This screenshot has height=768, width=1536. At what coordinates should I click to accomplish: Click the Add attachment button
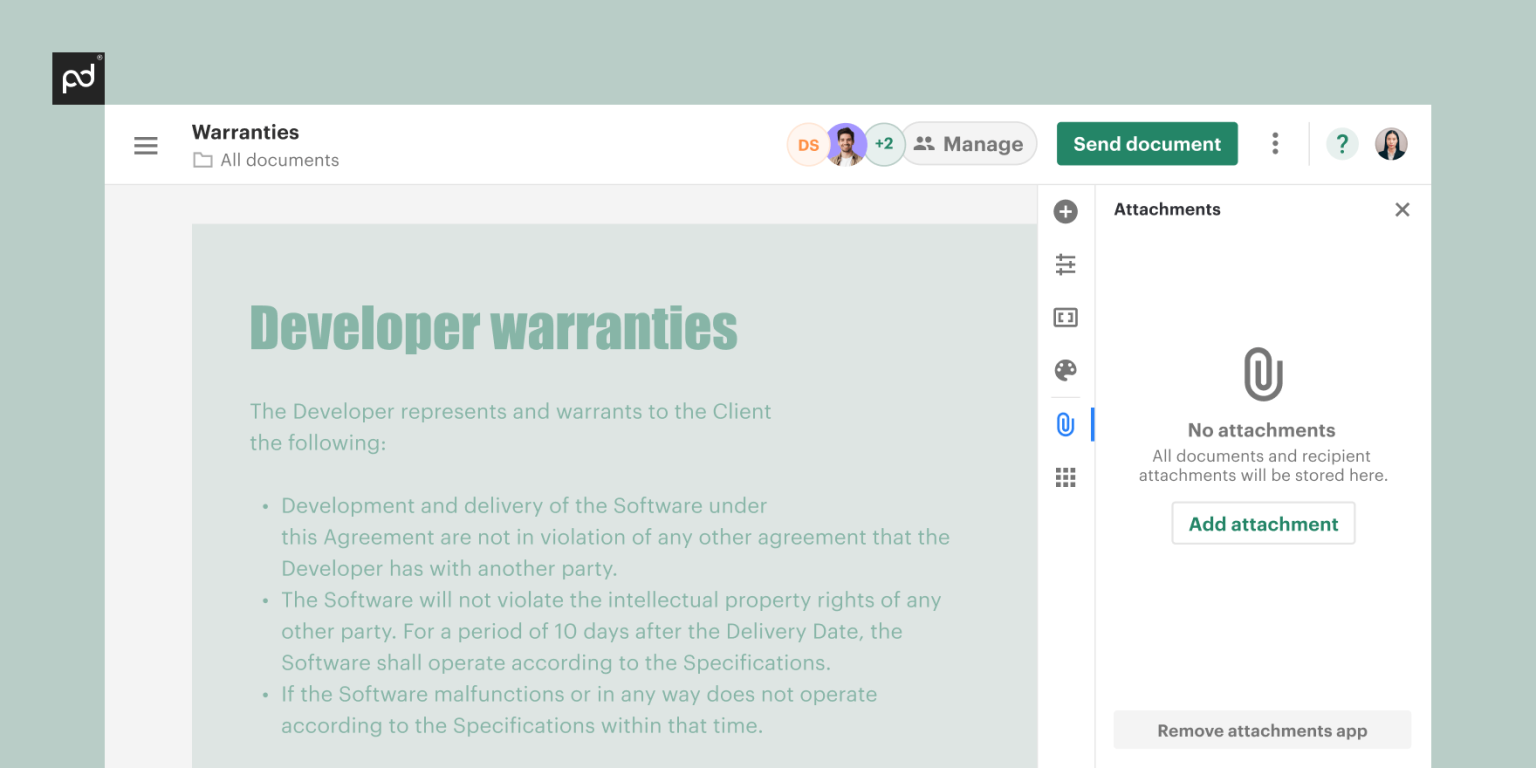(x=1262, y=523)
